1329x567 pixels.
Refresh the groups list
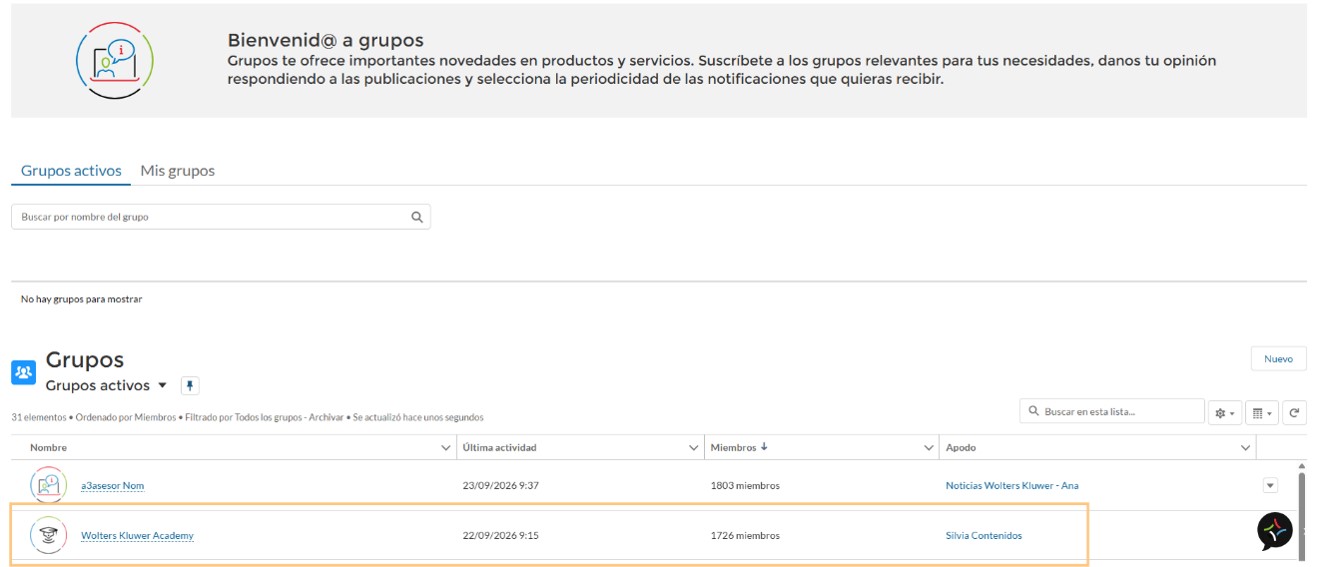tap(1294, 412)
